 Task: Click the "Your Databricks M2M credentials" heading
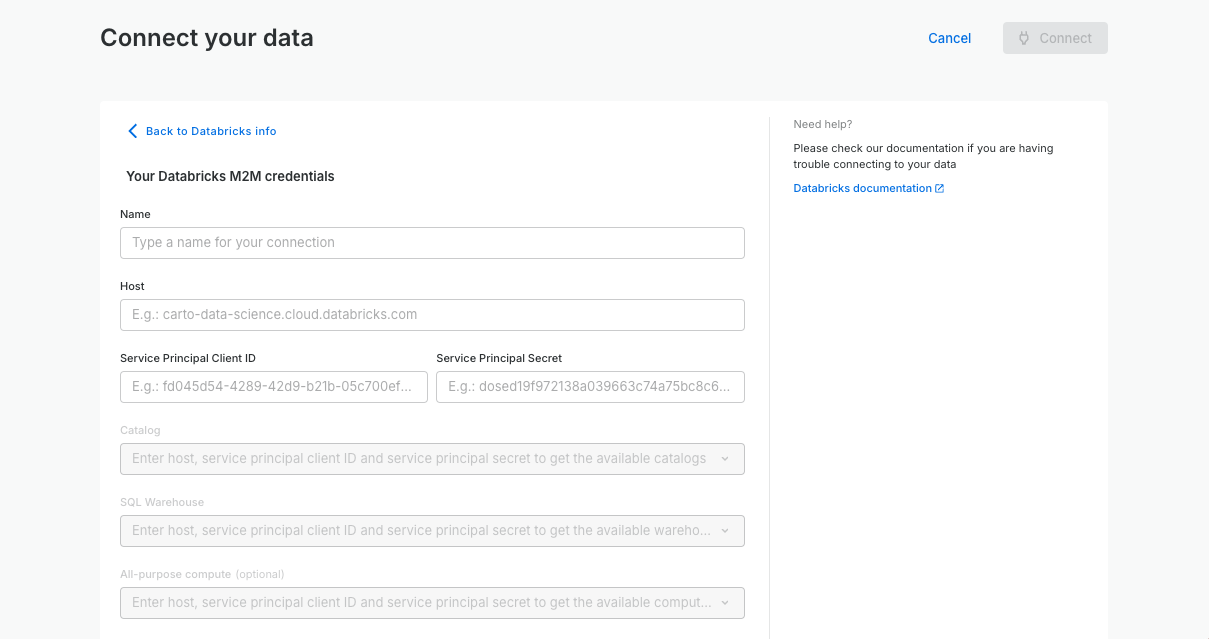pyautogui.click(x=230, y=176)
